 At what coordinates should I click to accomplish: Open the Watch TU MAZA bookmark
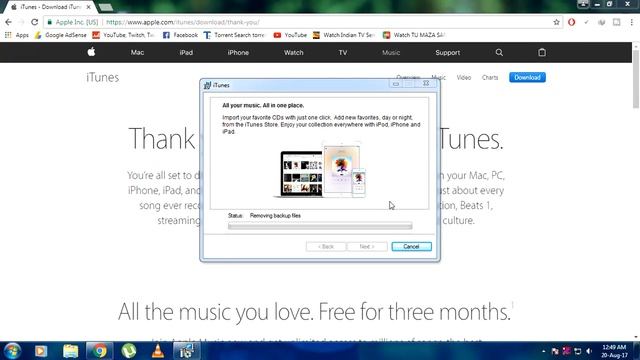tap(413, 35)
